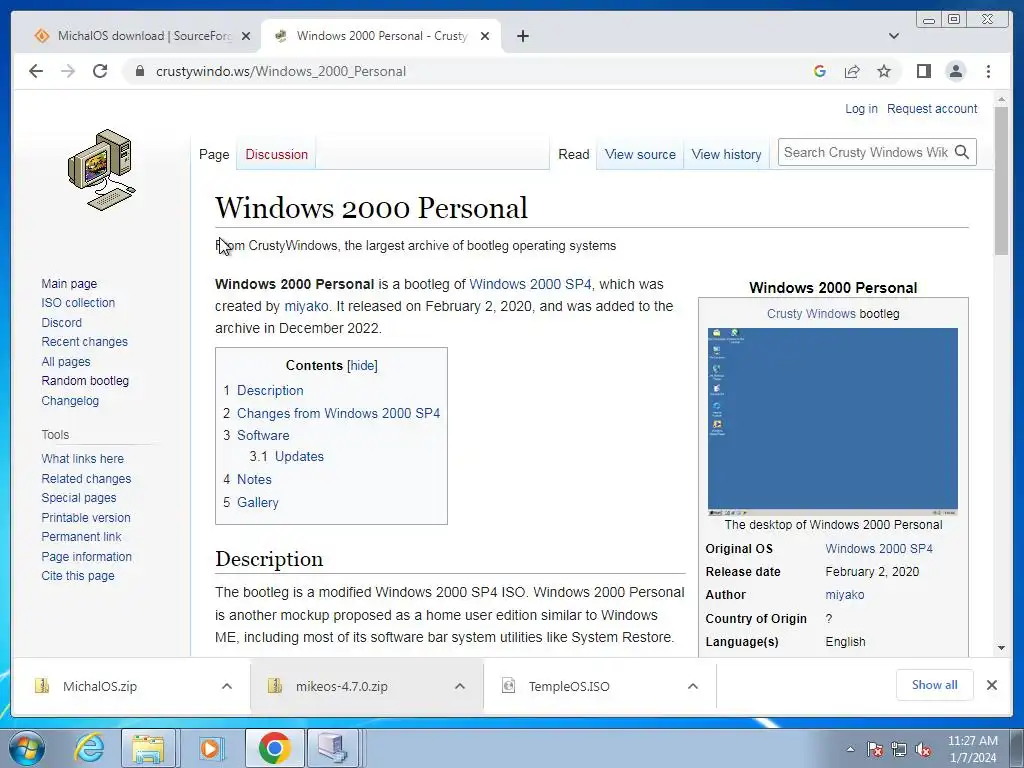Click the Search Crusty Windows Wiki field
Viewport: 1024px width, 768px height.
click(x=865, y=152)
